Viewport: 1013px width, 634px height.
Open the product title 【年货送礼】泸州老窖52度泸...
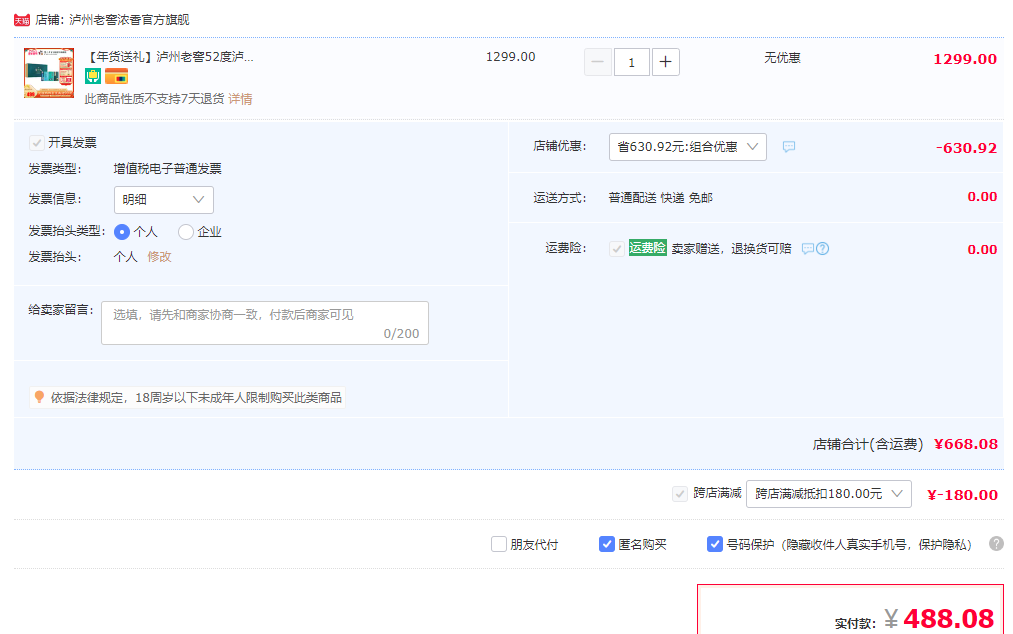tap(170, 57)
